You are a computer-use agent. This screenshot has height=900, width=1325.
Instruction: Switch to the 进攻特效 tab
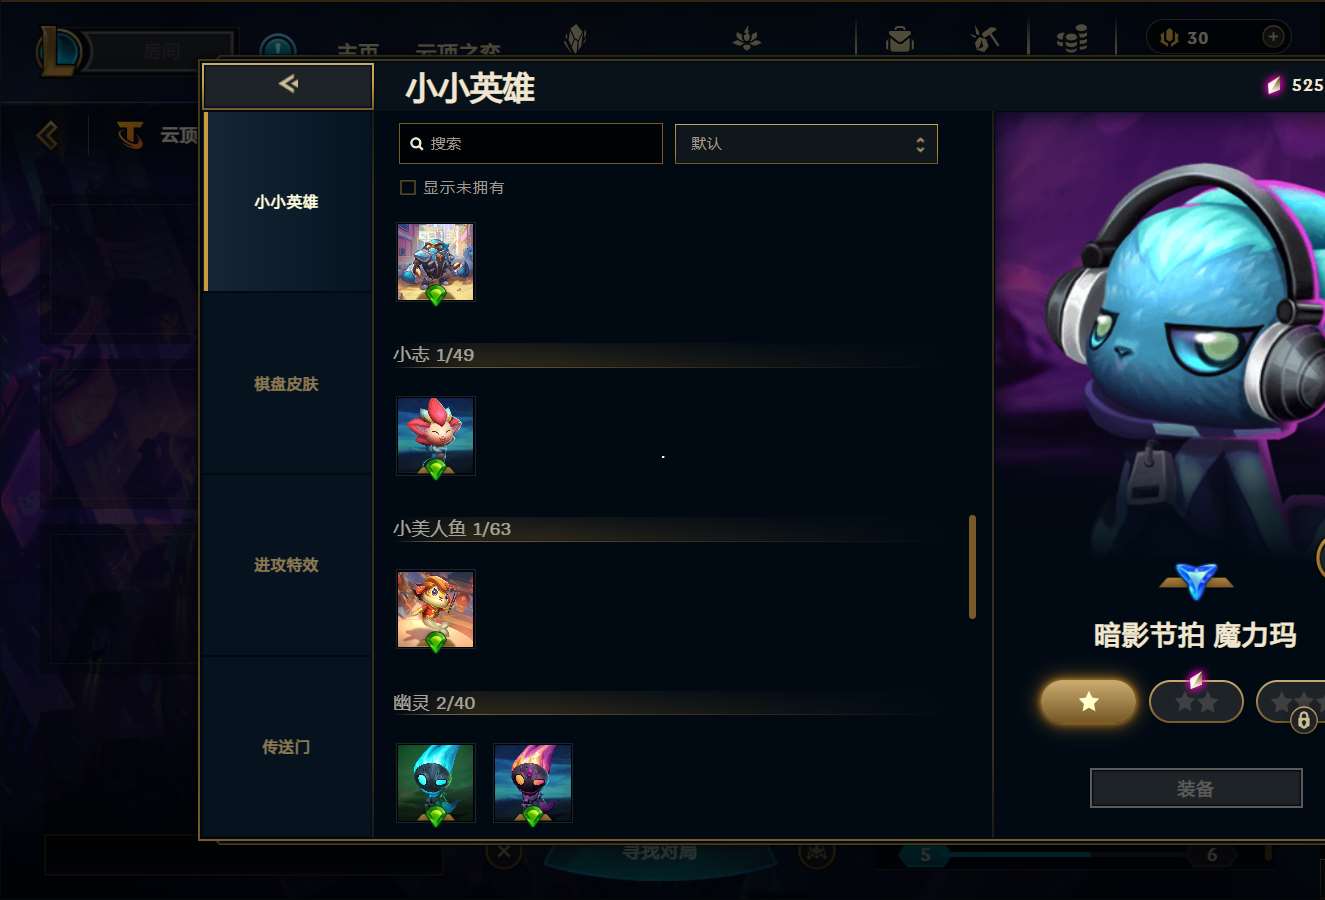pos(286,565)
